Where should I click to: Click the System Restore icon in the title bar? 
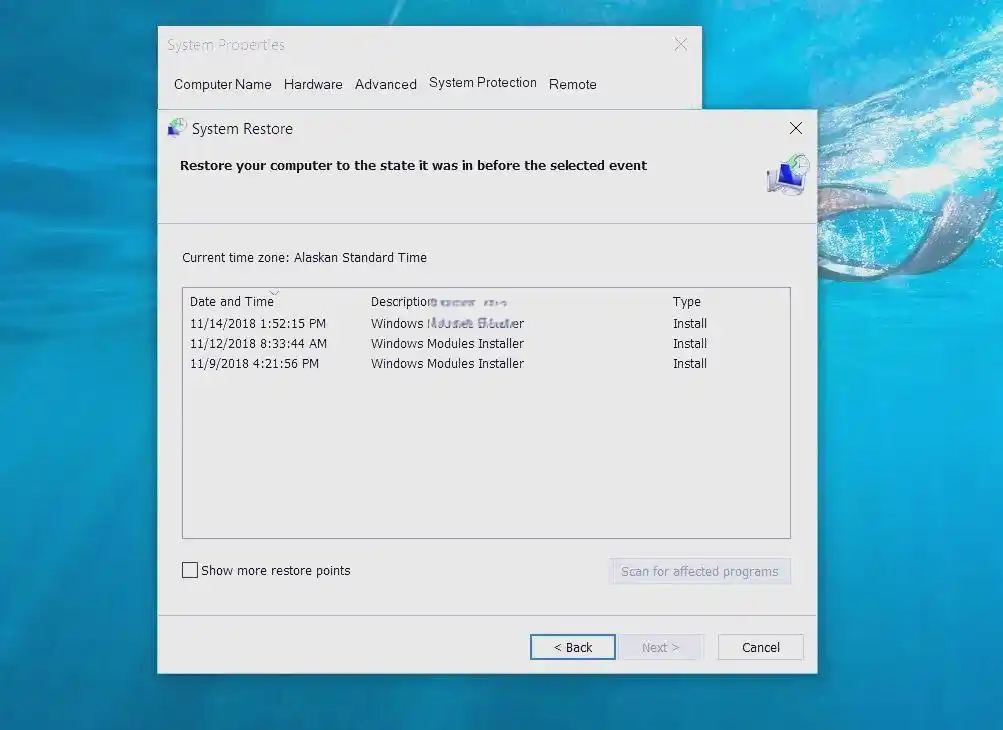[177, 127]
